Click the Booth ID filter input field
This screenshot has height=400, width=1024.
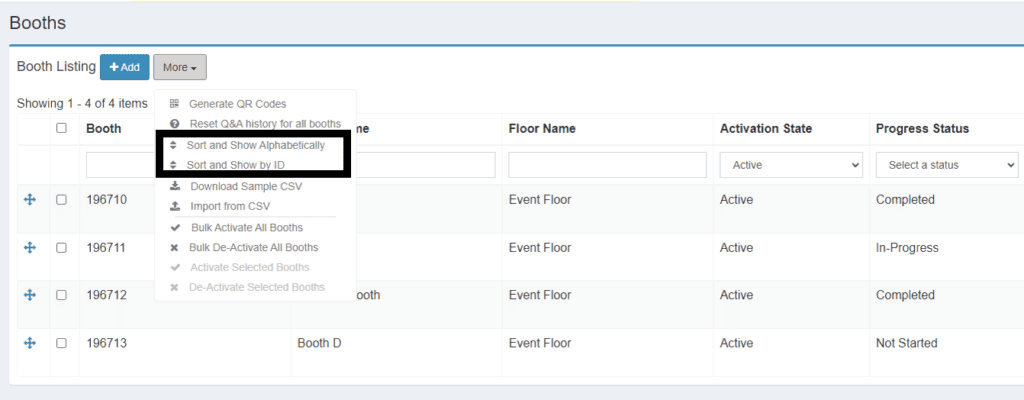(120, 165)
